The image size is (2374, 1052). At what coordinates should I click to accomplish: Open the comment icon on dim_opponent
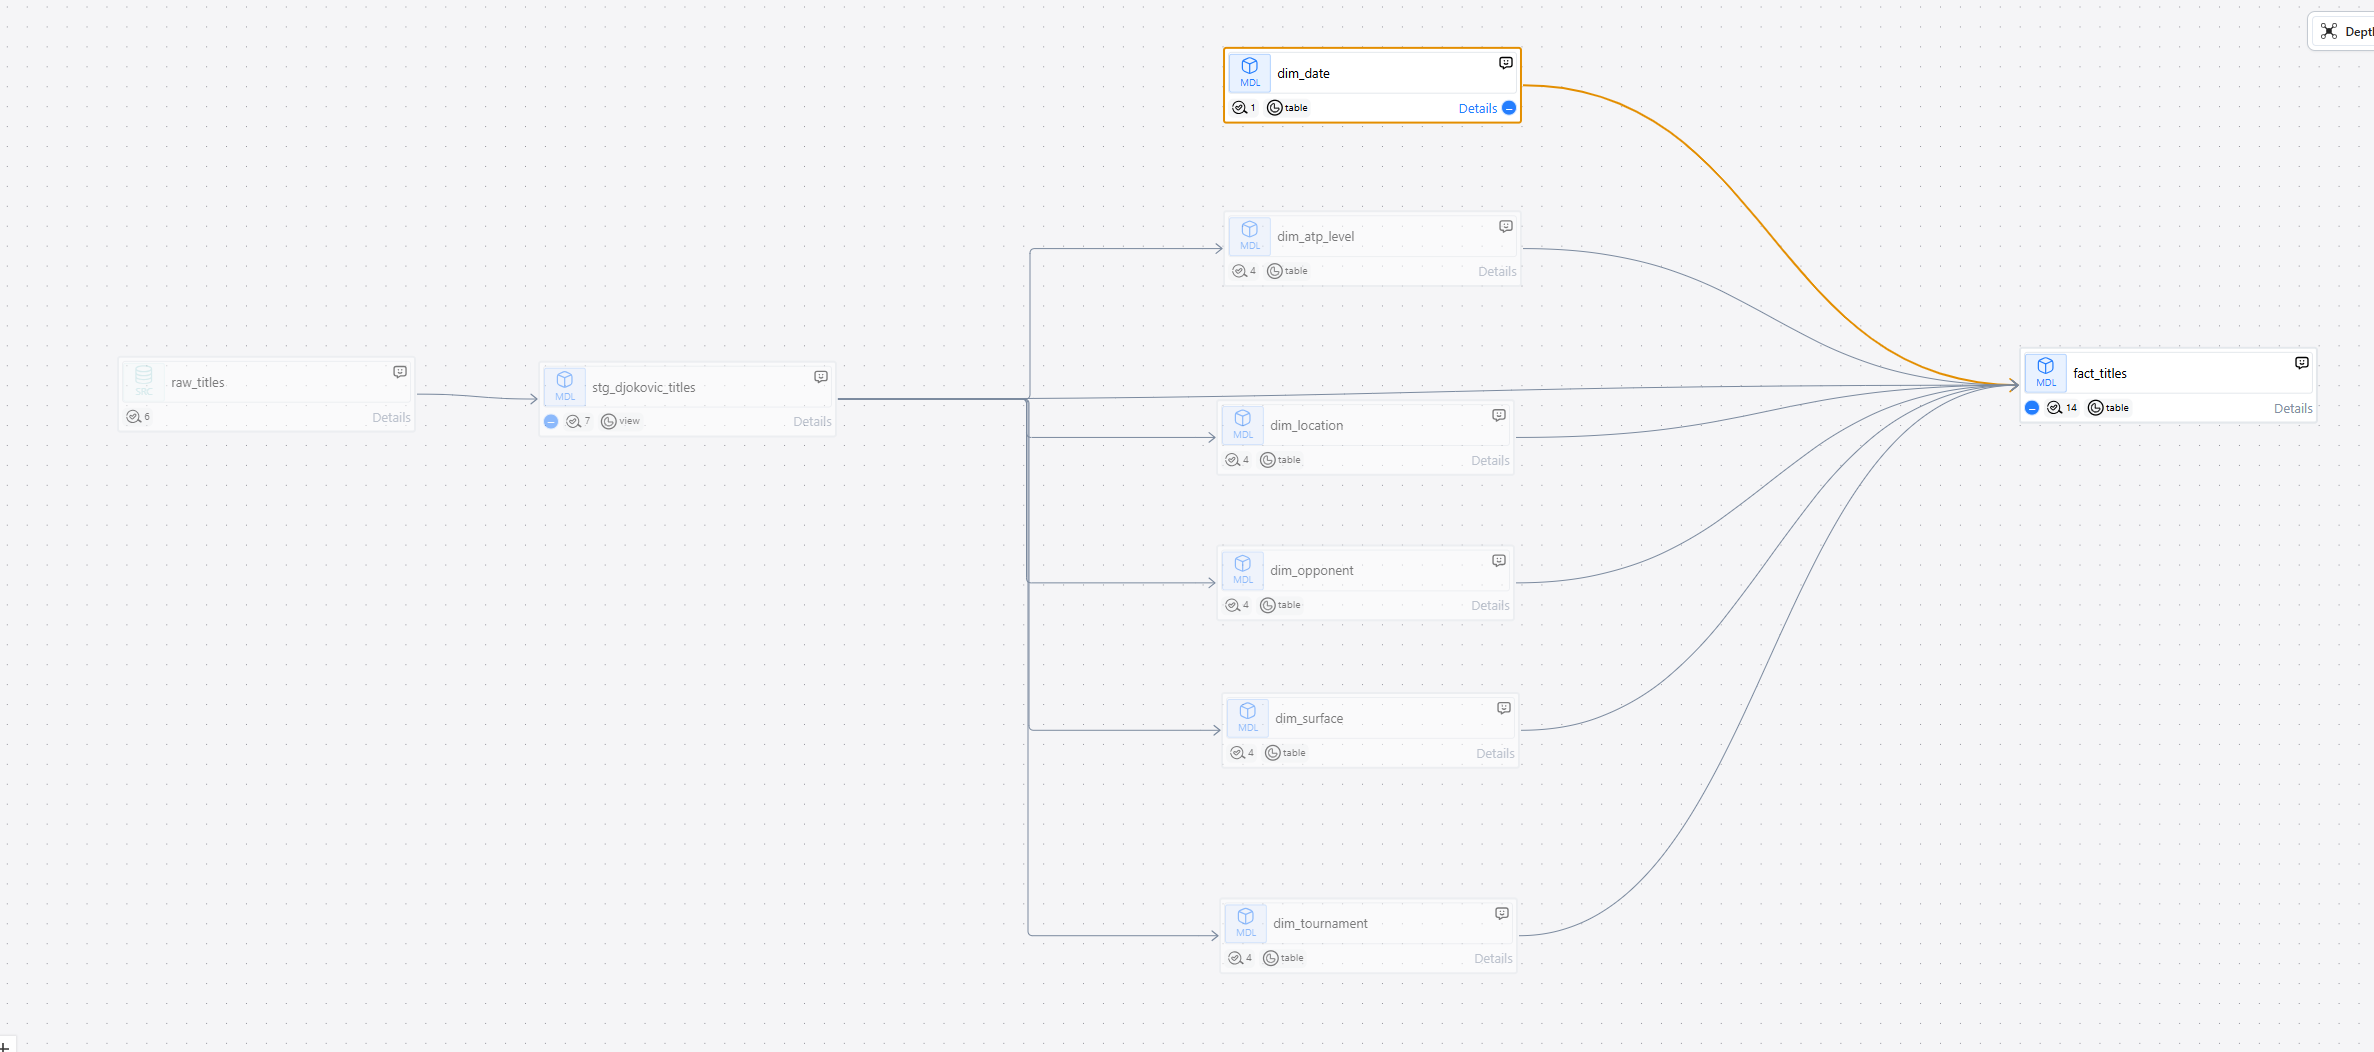coord(1498,560)
